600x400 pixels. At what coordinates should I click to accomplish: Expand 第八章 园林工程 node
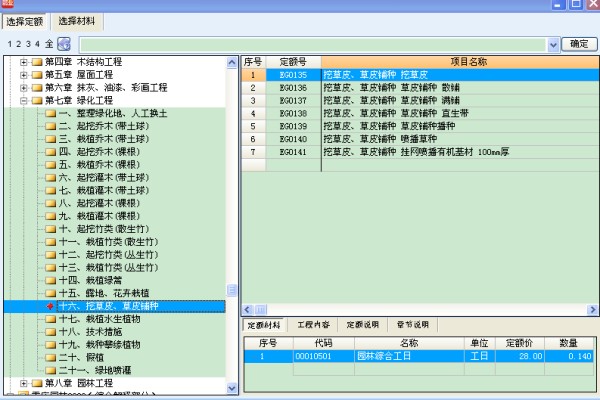[24, 383]
